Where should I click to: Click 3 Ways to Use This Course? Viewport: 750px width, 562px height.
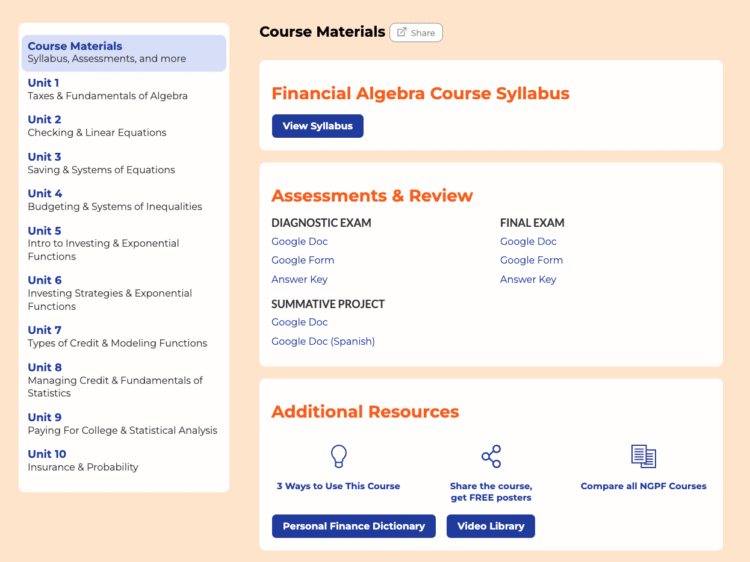click(x=338, y=486)
